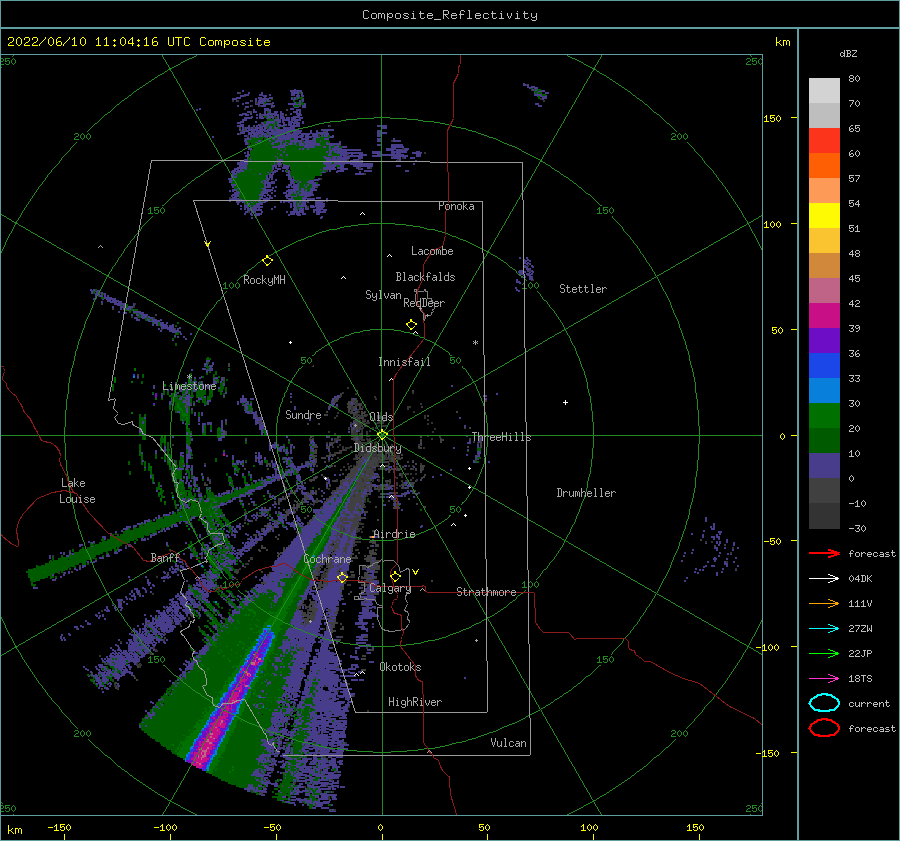Click the Limestone label
The height and width of the screenshot is (841, 900).
(189, 386)
